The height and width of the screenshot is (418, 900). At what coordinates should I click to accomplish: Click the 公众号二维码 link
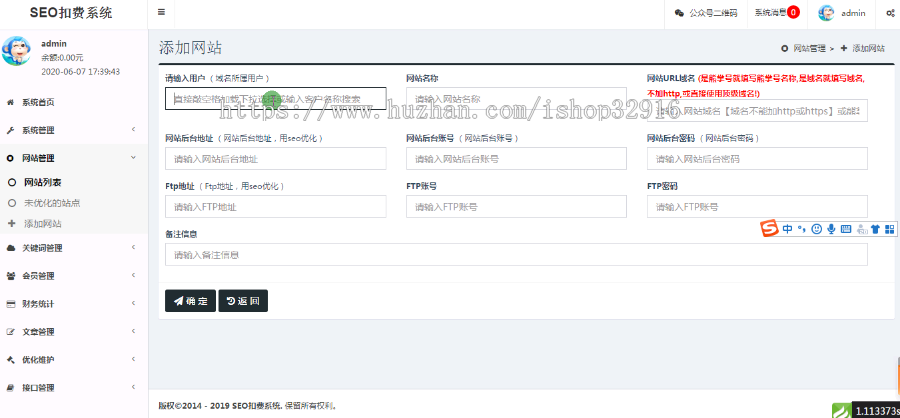point(713,13)
